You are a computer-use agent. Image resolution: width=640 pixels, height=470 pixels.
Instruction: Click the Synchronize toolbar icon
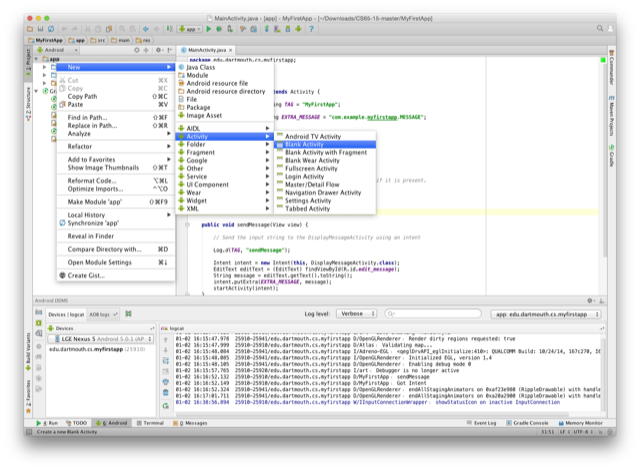[x=51, y=29]
